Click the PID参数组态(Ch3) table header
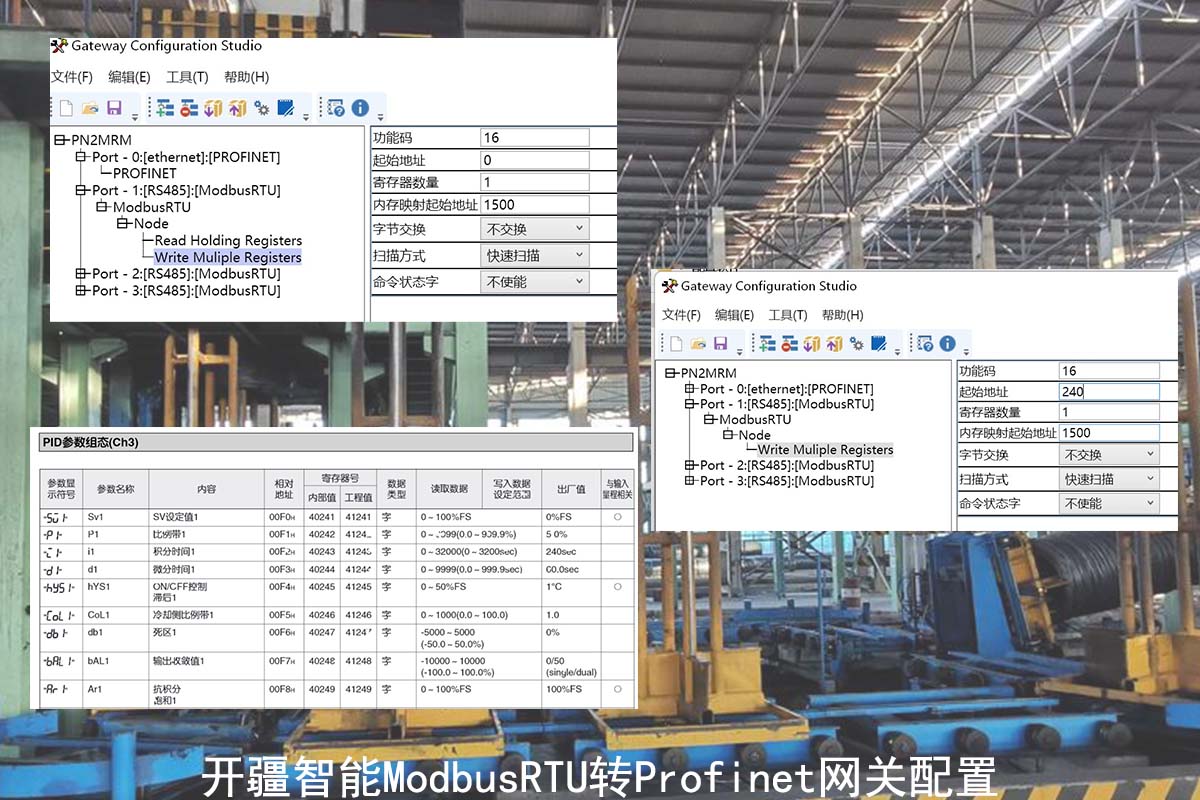Viewport: 1200px width, 800px height. tap(336, 442)
